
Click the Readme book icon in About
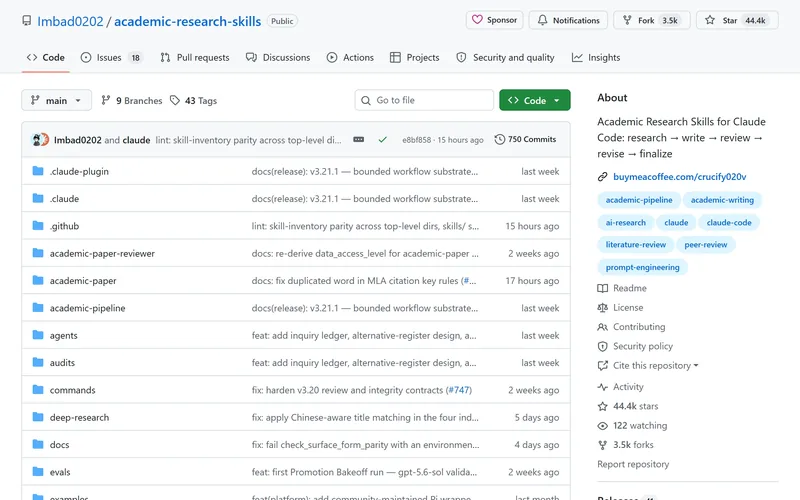tap(603, 288)
